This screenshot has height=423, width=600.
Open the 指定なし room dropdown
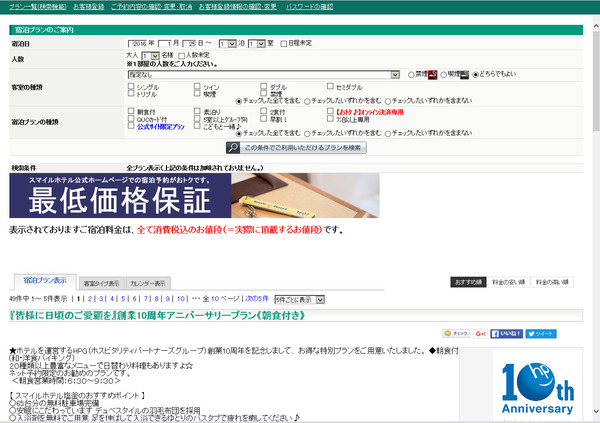click(x=264, y=75)
